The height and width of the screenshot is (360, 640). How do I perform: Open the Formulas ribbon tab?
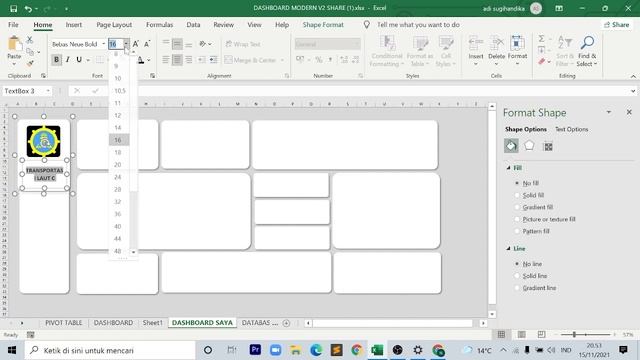coord(160,25)
